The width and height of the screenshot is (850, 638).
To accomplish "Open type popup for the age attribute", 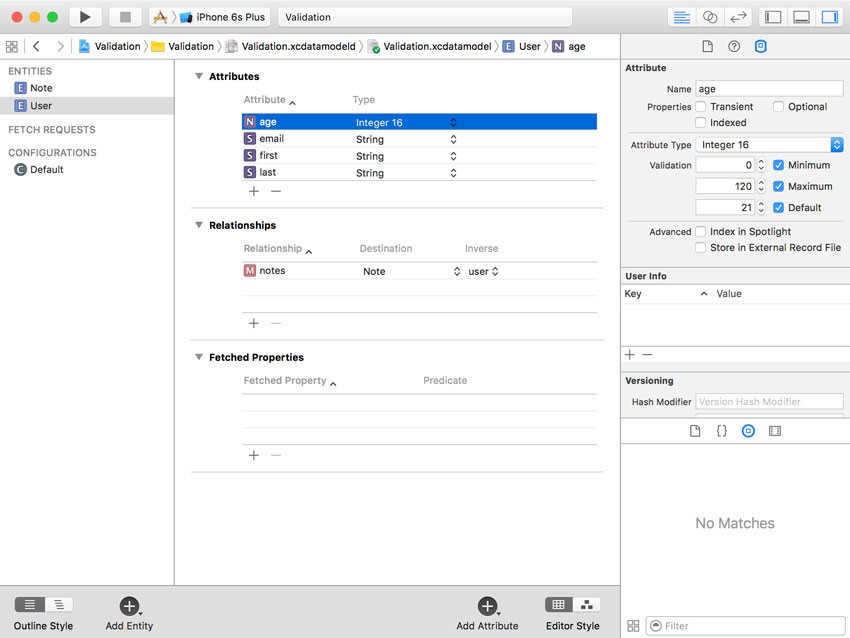I will point(453,123).
